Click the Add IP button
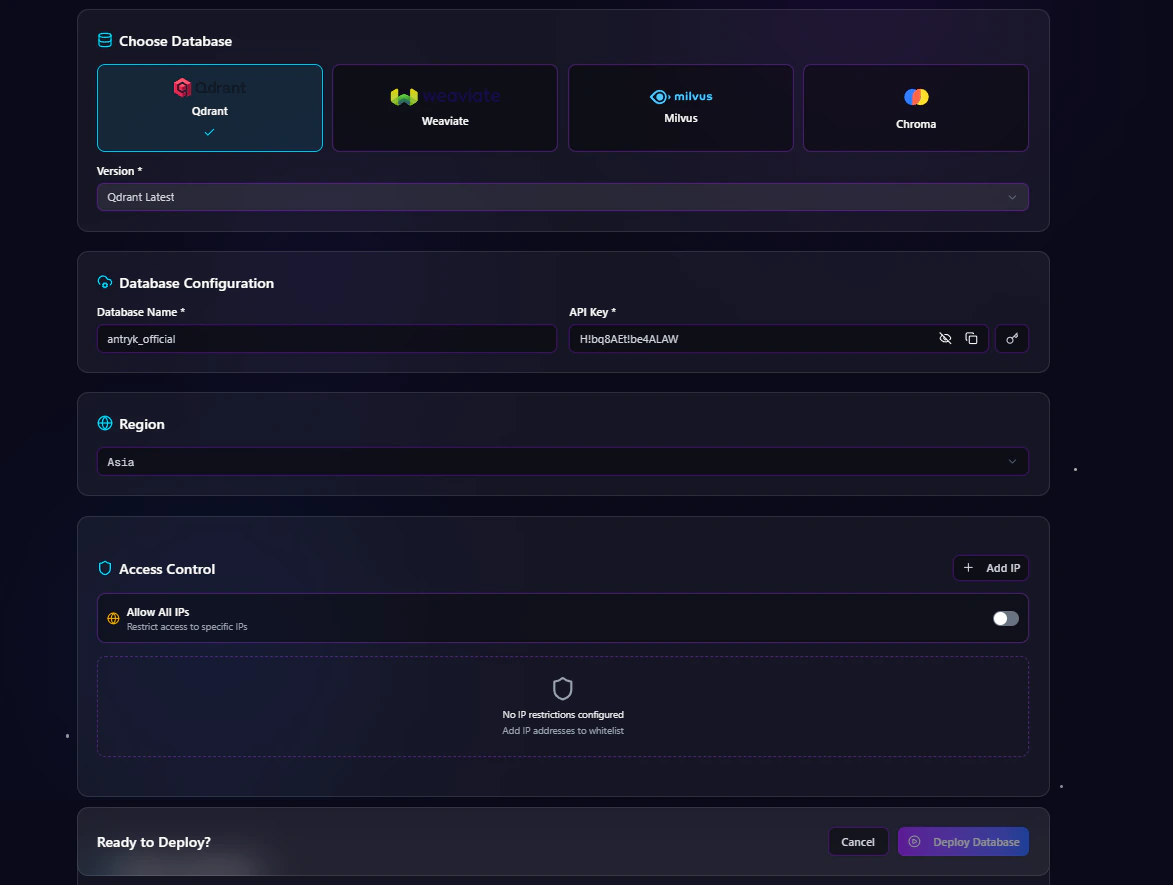The height and width of the screenshot is (885, 1173). pos(990,568)
